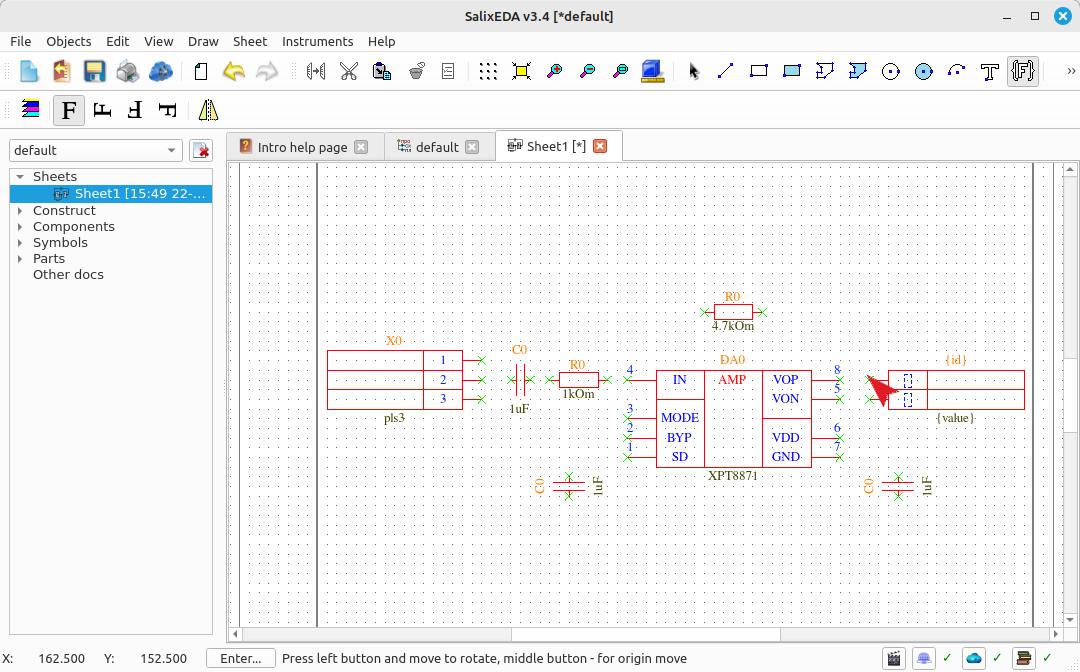The height and width of the screenshot is (672, 1080).
Task: Click the greyed redo arrow
Action: tap(267, 72)
